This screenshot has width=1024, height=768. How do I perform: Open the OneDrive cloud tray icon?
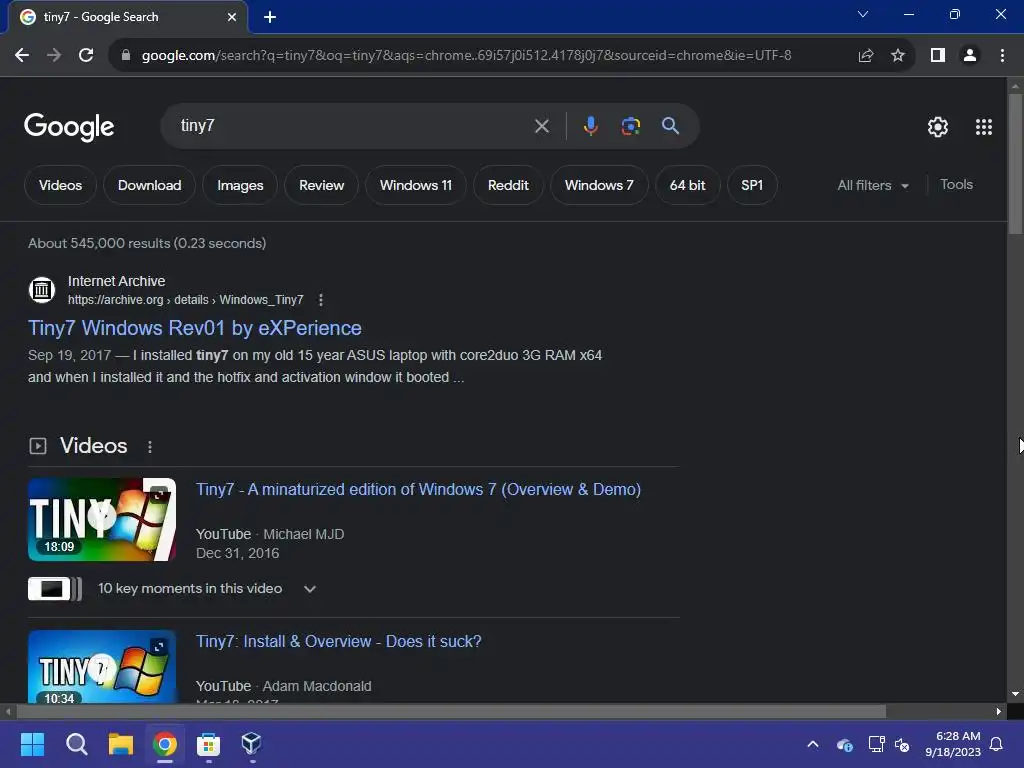click(844, 744)
